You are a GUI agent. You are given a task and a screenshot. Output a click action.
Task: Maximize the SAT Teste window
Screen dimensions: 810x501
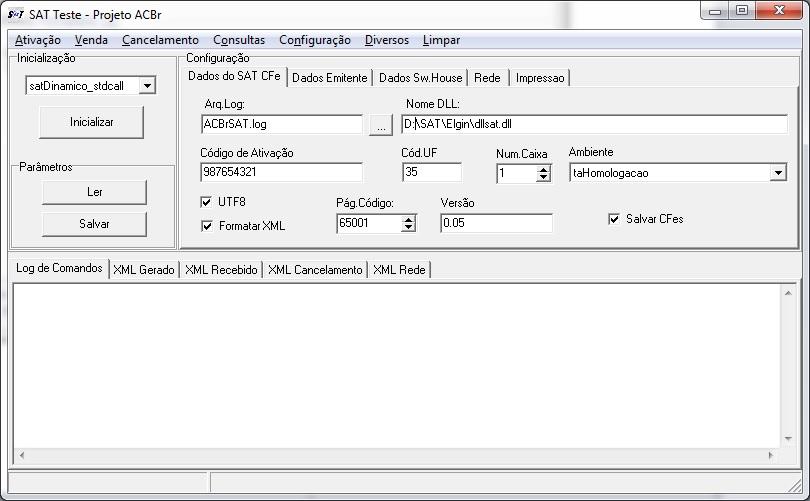point(742,11)
